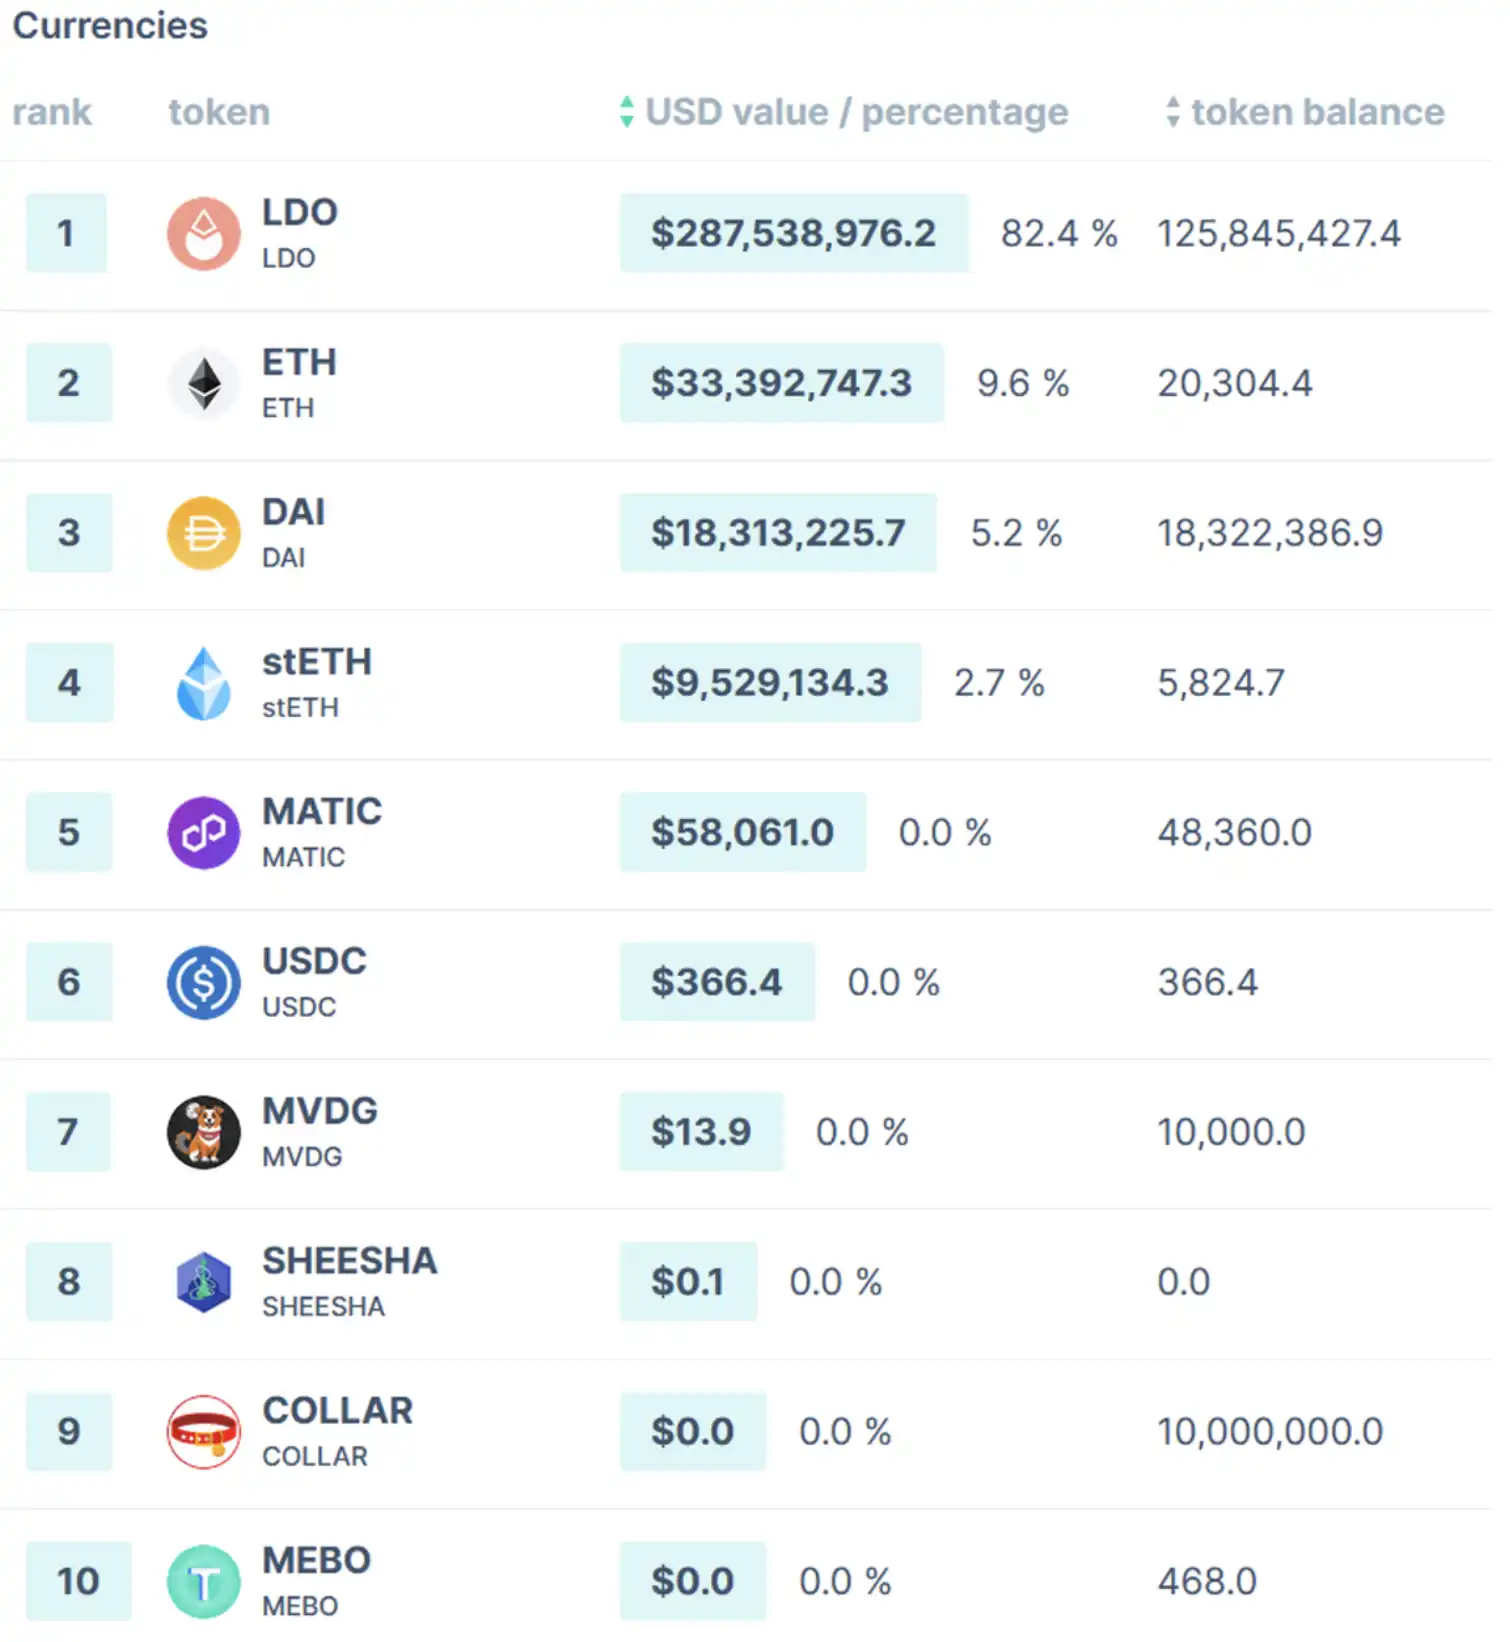
Task: Click the LDO token icon
Action: pyautogui.click(x=203, y=234)
